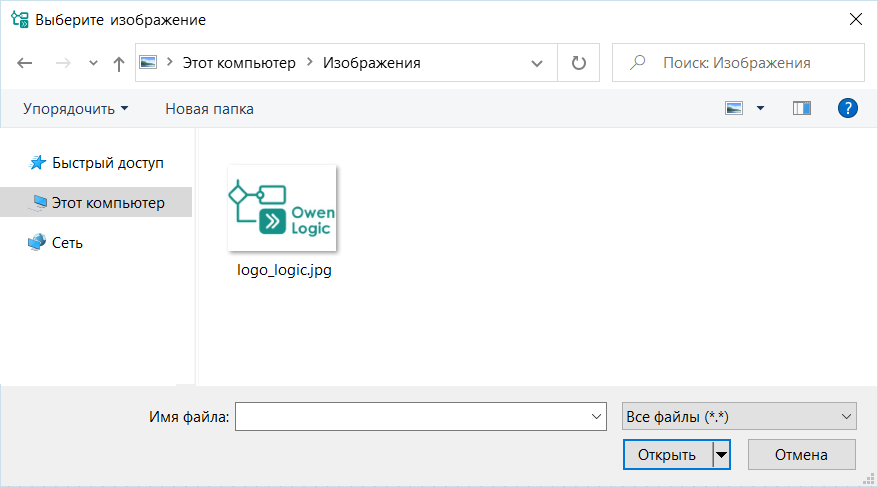Image resolution: width=878 pixels, height=487 pixels.
Task: Click the 'Открыть' button
Action: pyautogui.click(x=667, y=455)
